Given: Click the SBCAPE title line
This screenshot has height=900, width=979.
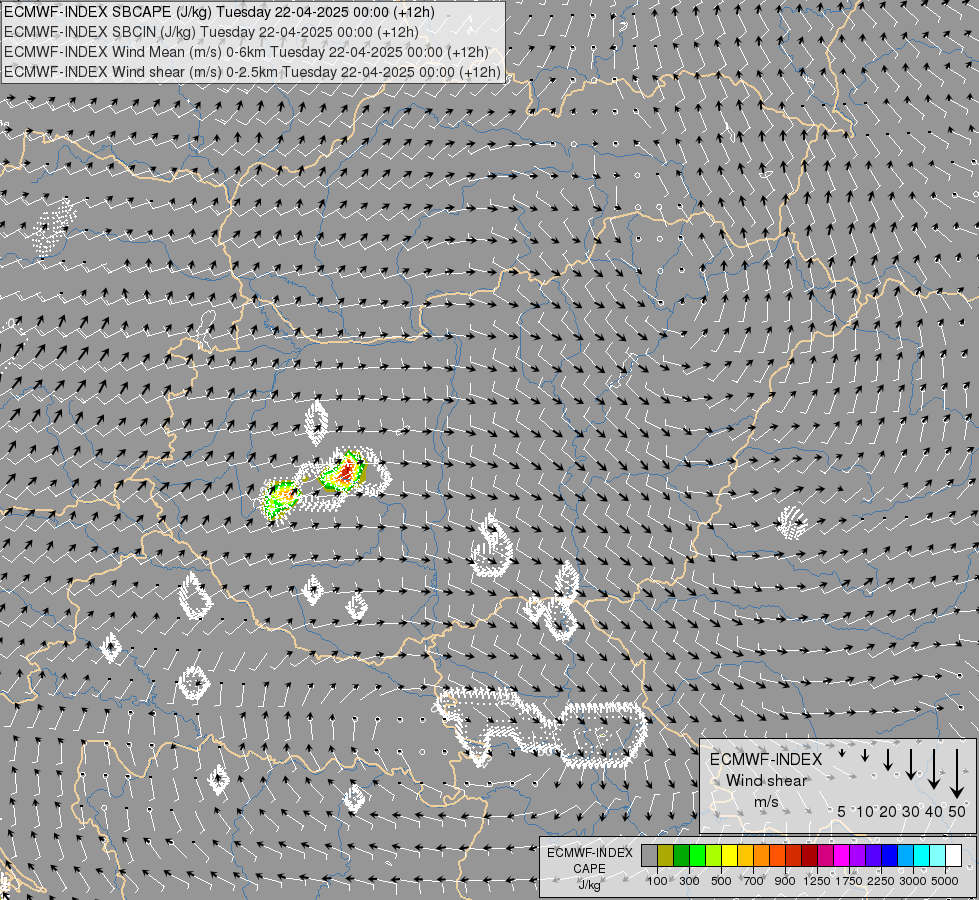Looking at the screenshot, I should coord(219,12).
